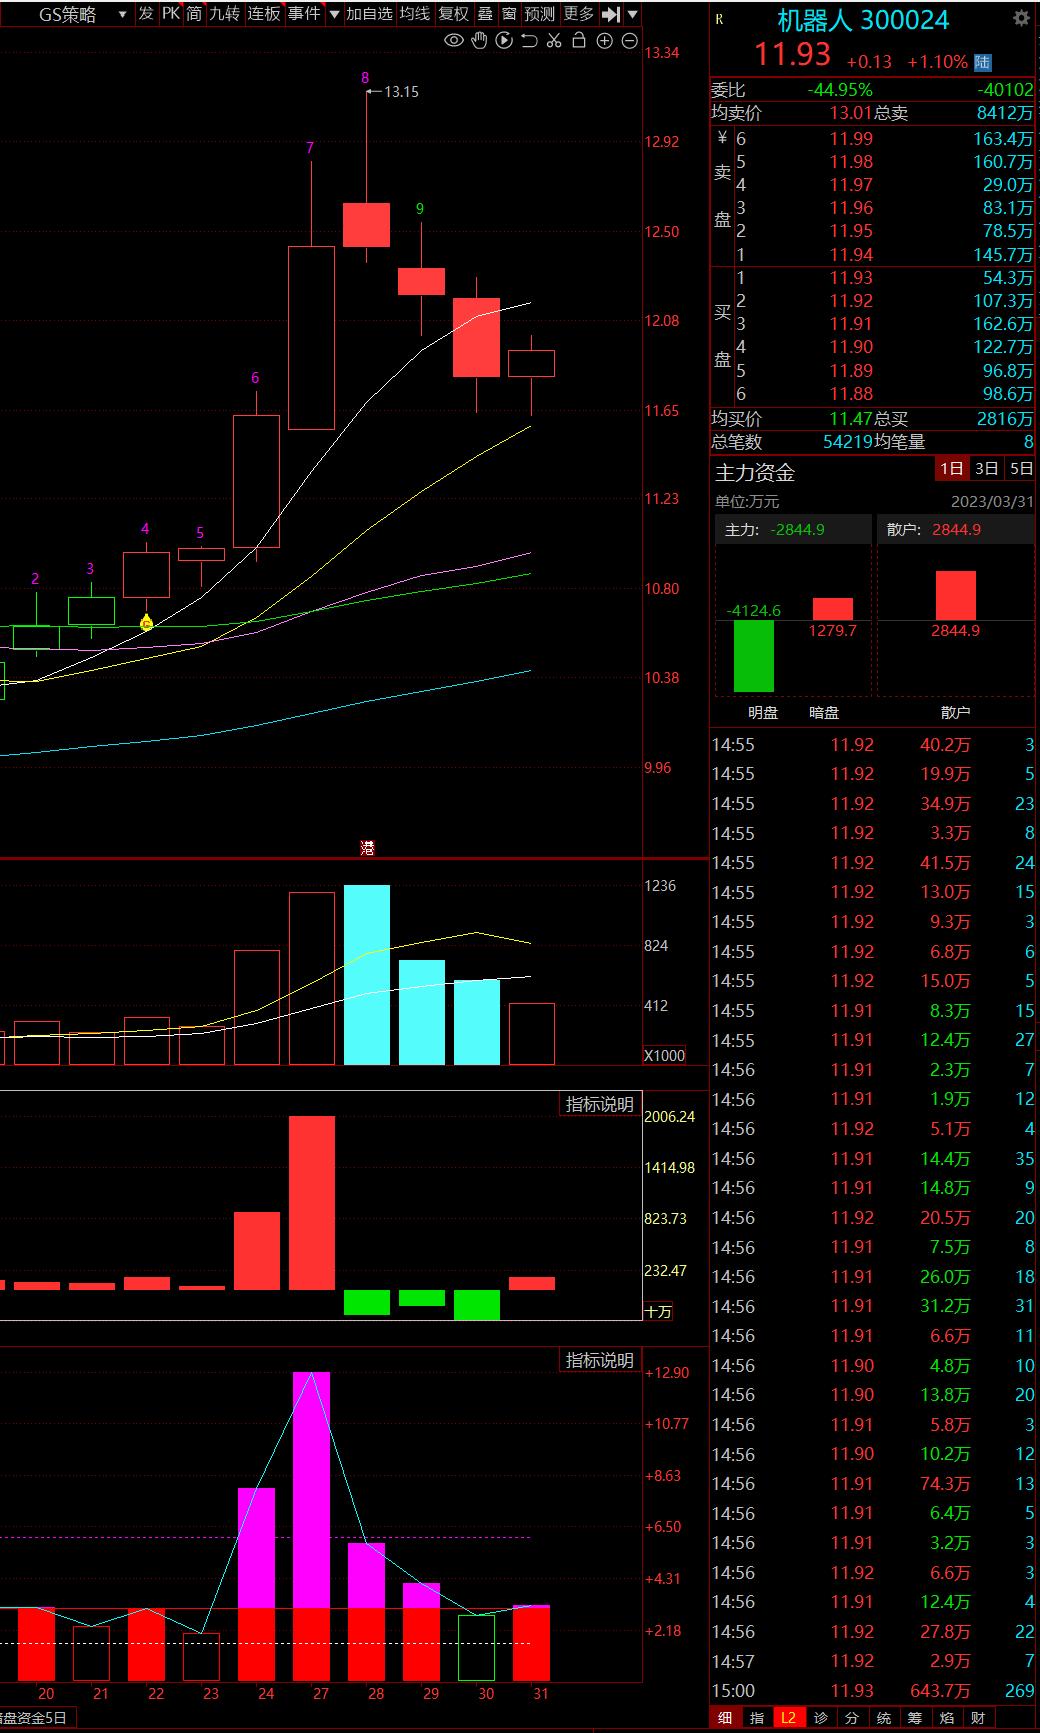Click the yellow marker icon on the candlestick chart
The image size is (1040, 1733).
(146, 623)
